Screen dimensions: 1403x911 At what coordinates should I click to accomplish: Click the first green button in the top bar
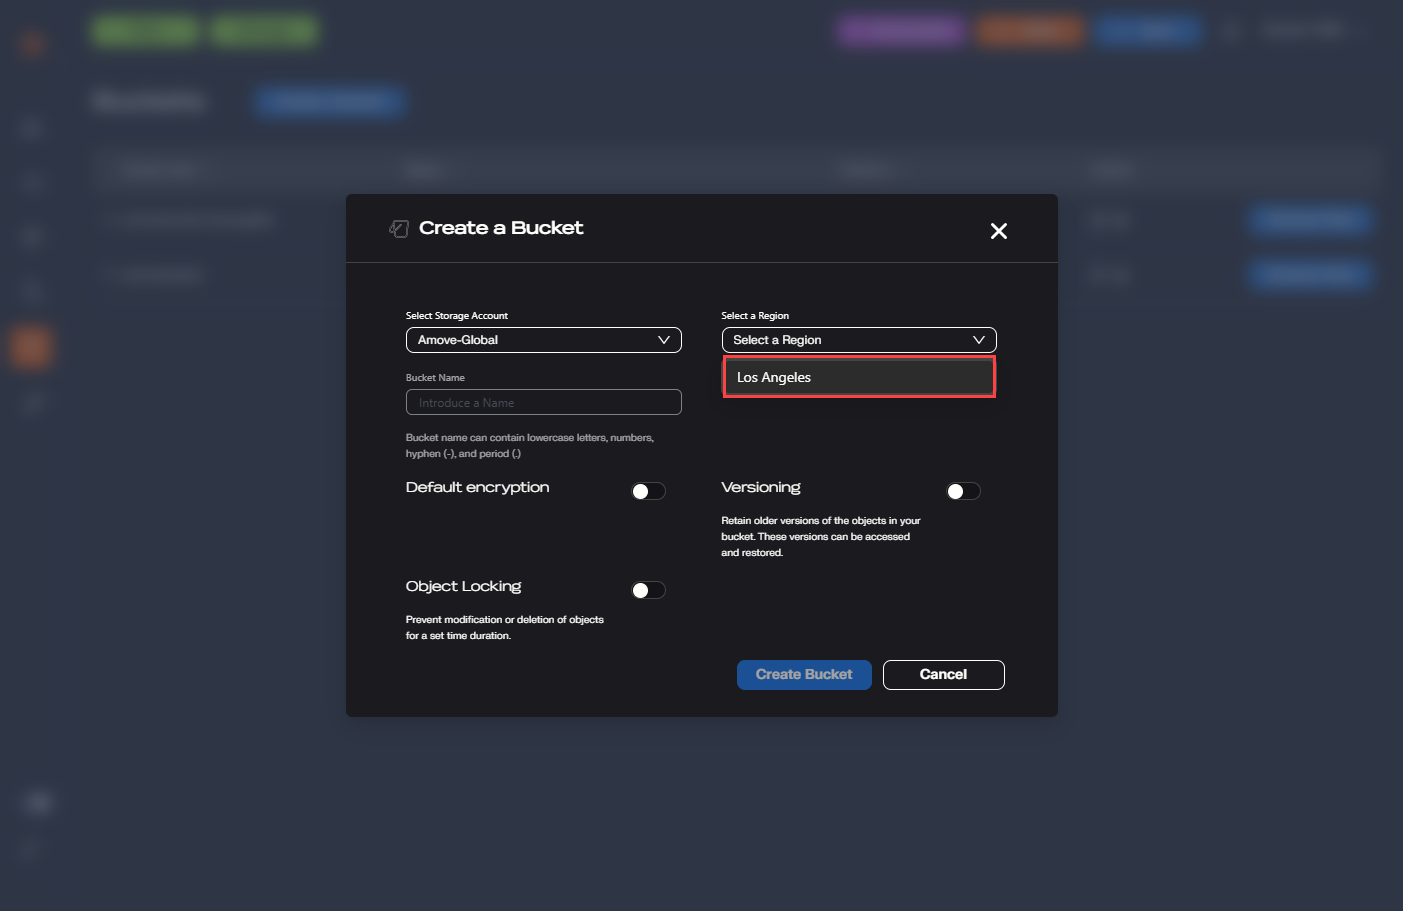tap(146, 31)
